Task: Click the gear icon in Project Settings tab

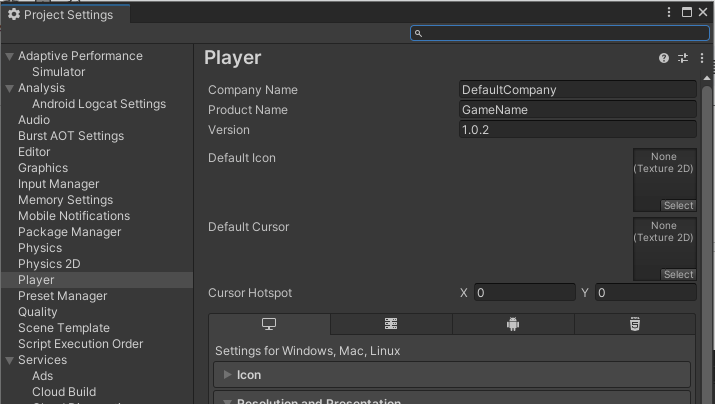Action: click(x=14, y=15)
